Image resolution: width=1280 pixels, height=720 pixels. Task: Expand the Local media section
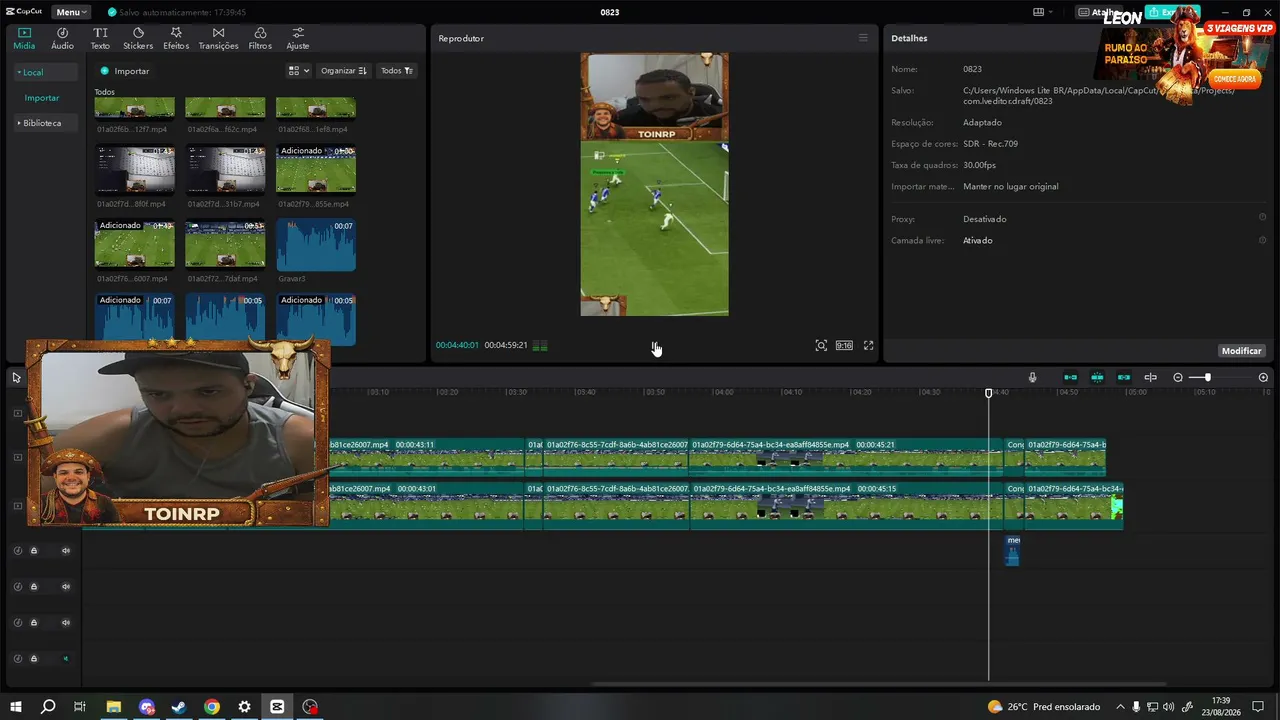coord(45,72)
